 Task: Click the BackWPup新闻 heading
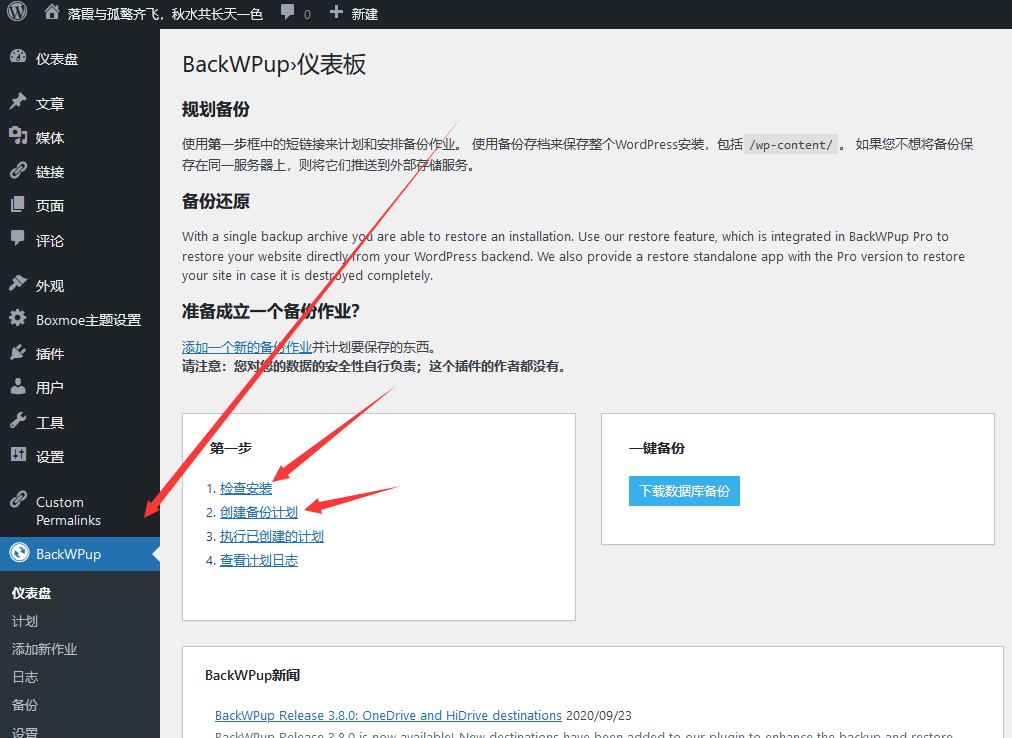tap(252, 675)
